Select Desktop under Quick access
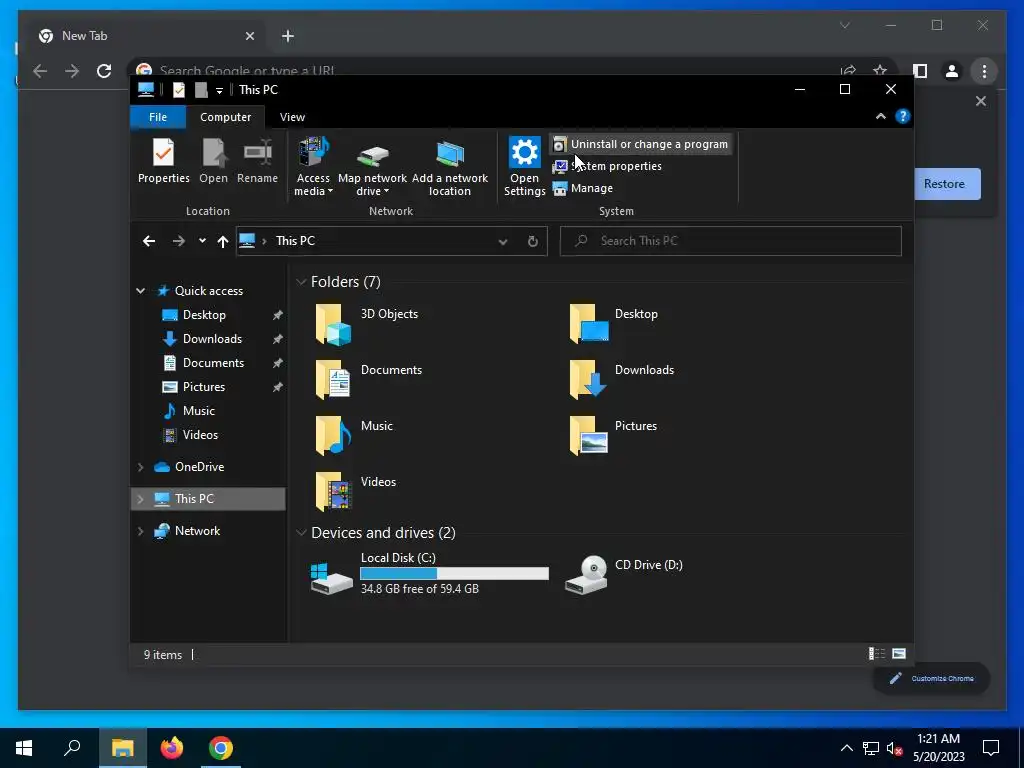The width and height of the screenshot is (1024, 768). [x=204, y=315]
